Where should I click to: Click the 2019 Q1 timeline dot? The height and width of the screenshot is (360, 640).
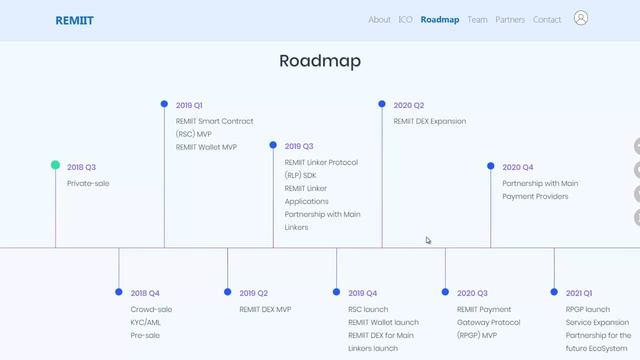click(x=164, y=104)
